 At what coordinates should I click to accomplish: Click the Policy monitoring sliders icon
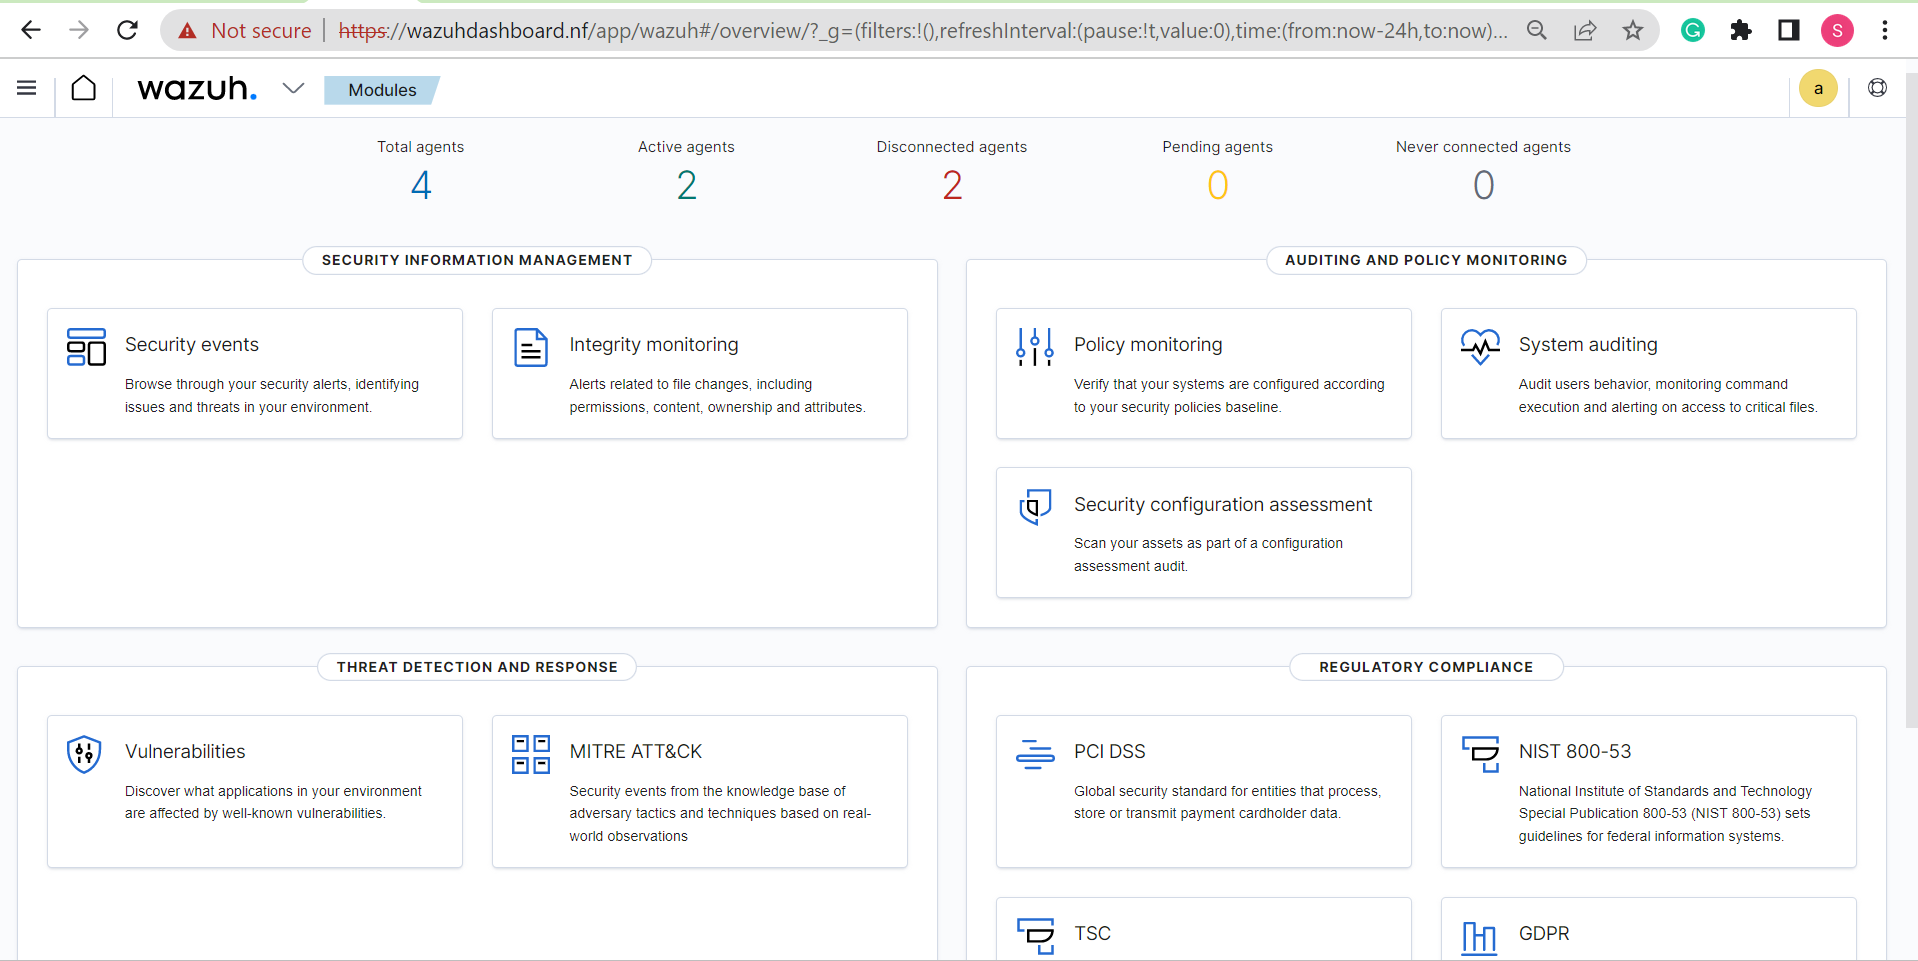pyautogui.click(x=1035, y=347)
